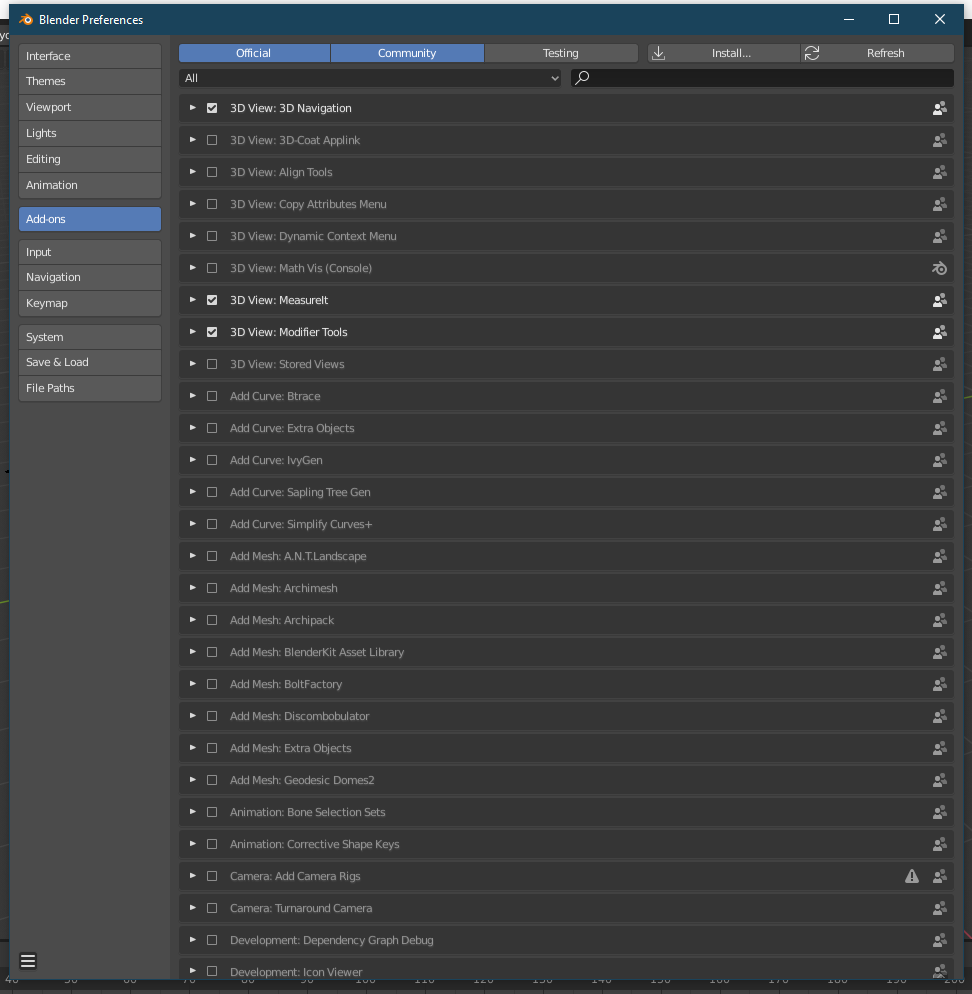
Task: Enable Add Curve: Extra Objects checkbox
Action: pos(212,429)
